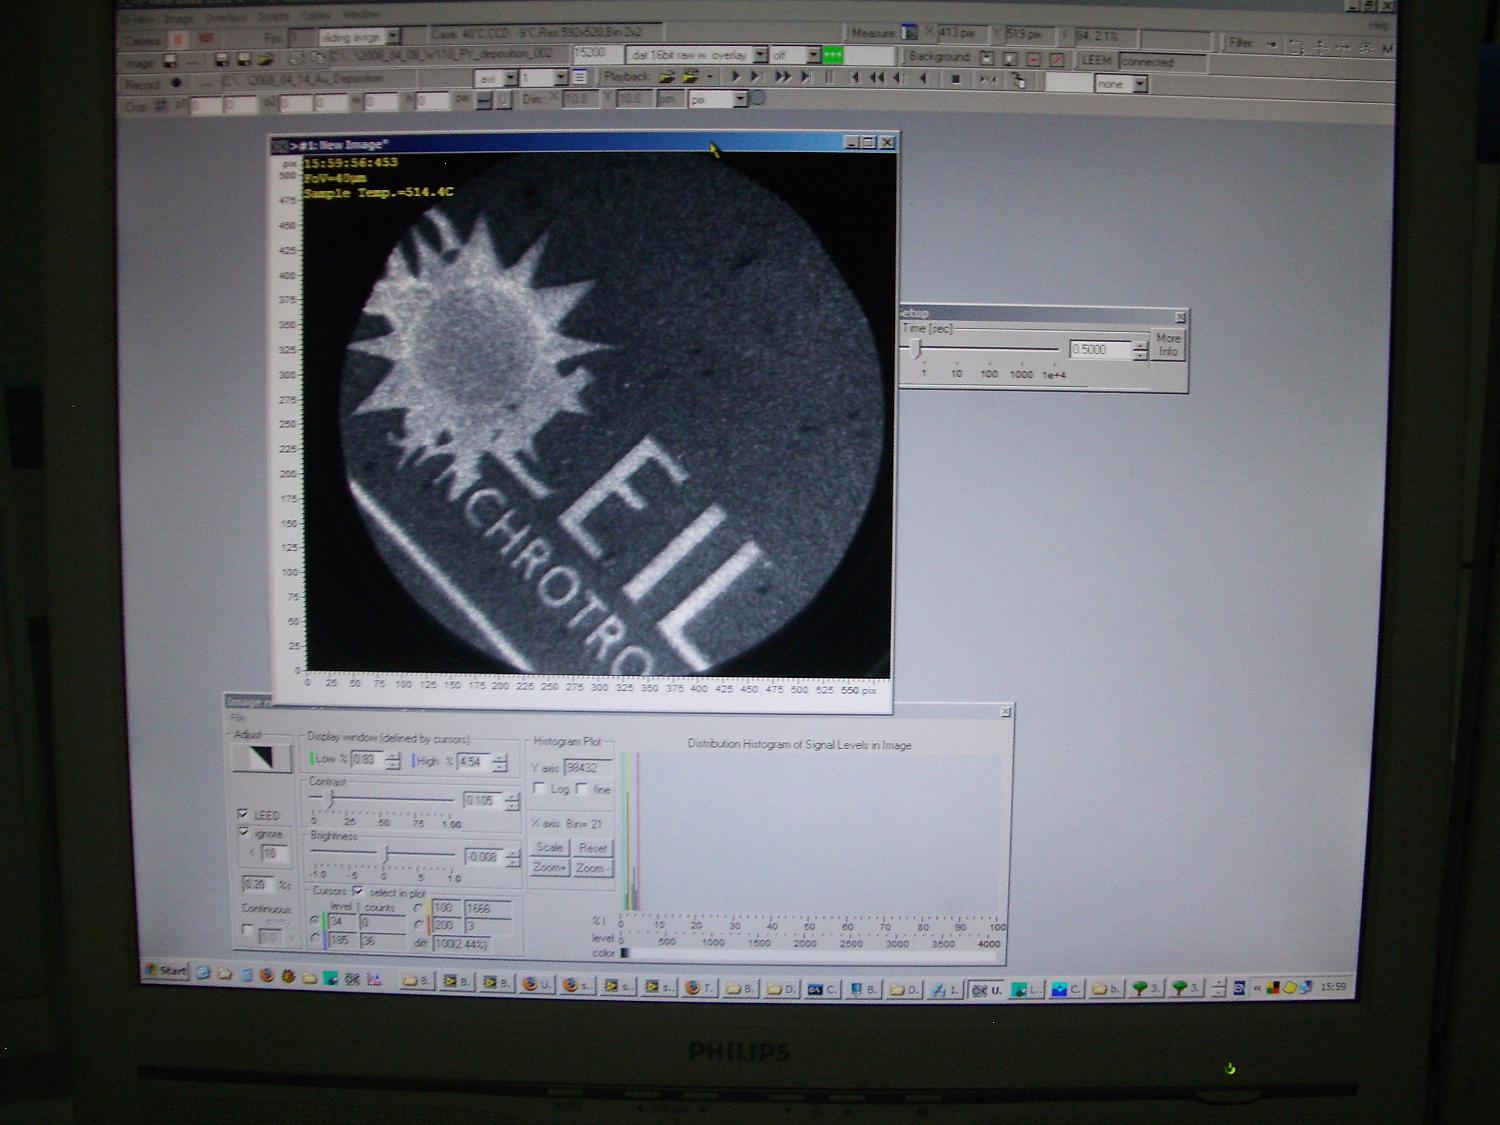Click the green status indicator button
Viewport: 1500px width, 1125px height.
(x=832, y=55)
